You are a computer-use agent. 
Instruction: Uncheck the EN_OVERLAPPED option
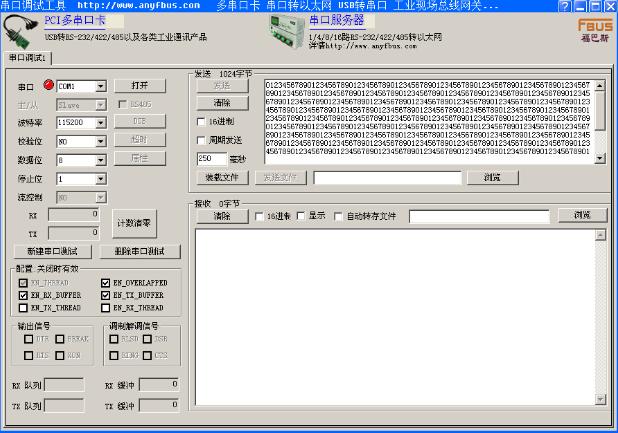[x=107, y=283]
